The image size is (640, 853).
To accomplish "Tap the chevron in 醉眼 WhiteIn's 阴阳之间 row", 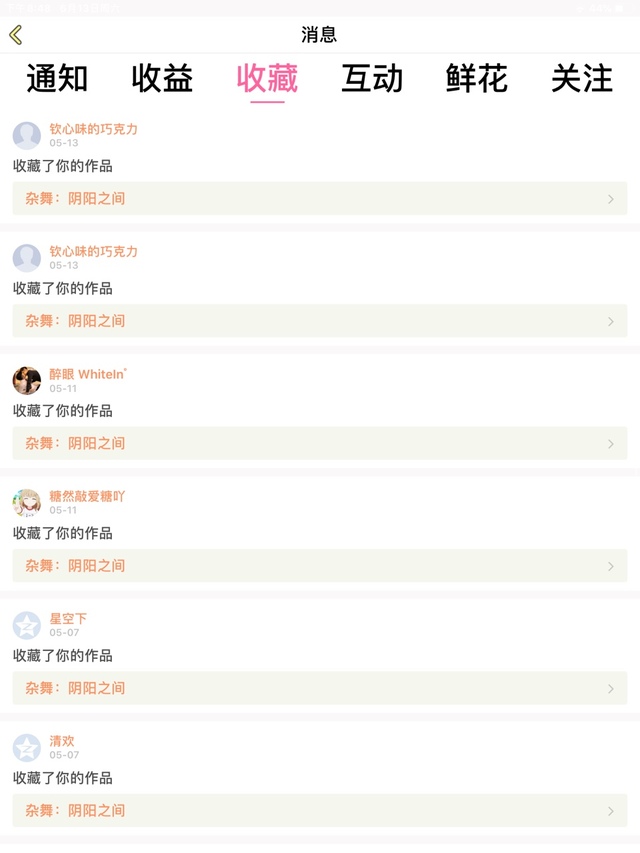I will click(x=611, y=444).
